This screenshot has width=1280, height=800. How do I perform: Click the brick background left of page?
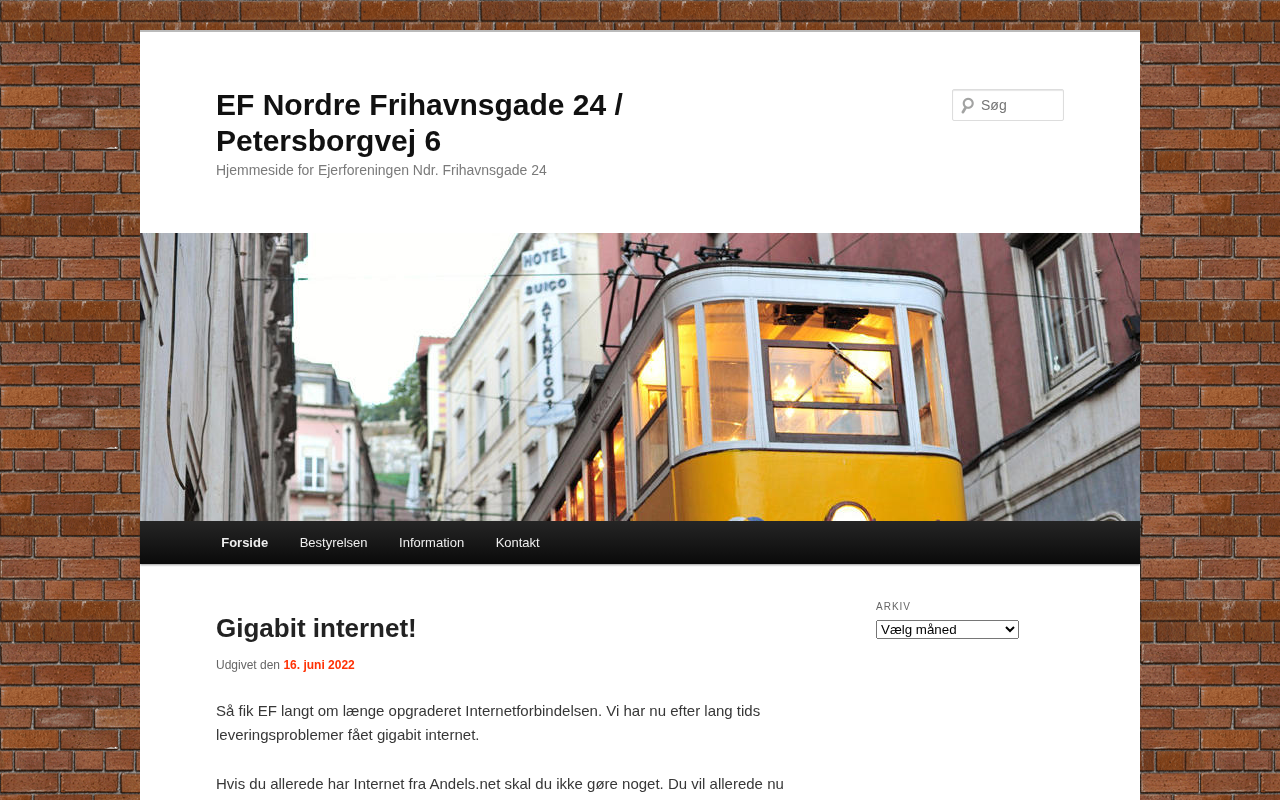point(70,400)
